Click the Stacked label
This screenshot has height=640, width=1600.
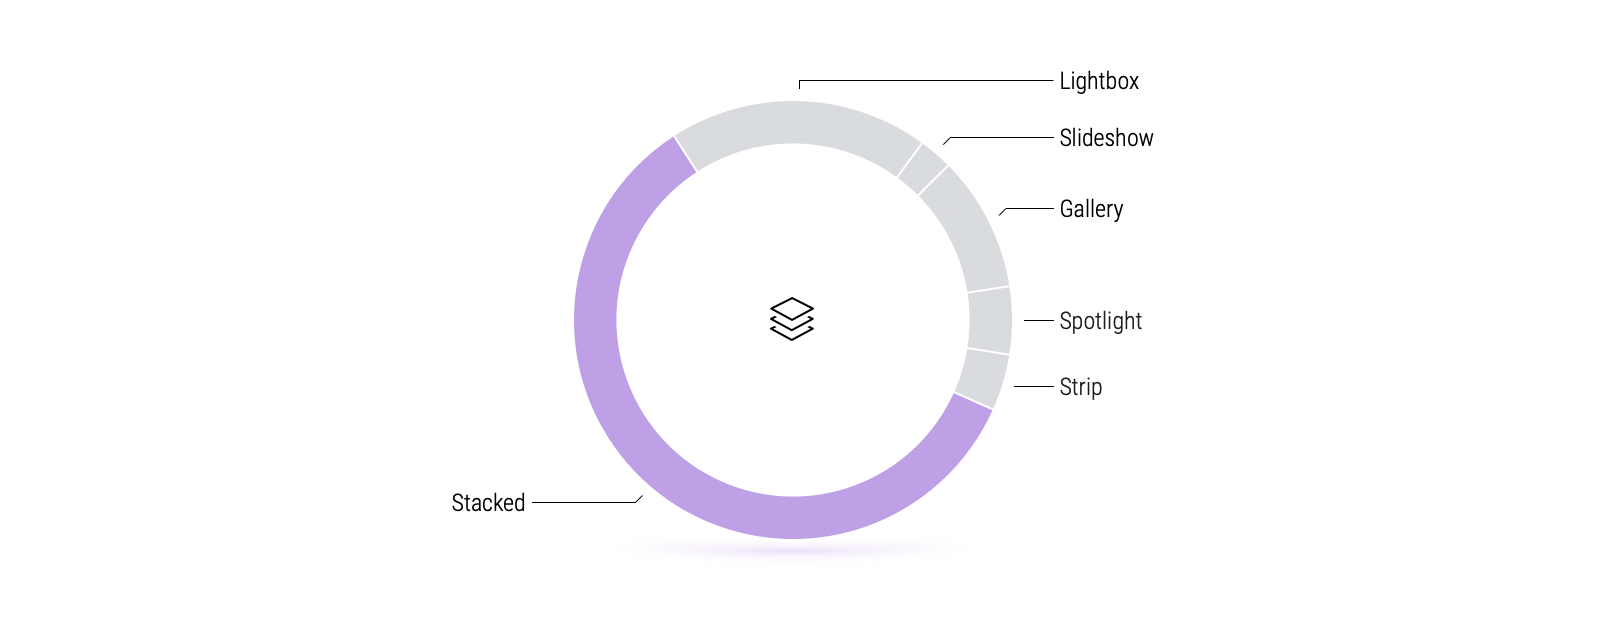[x=488, y=503]
